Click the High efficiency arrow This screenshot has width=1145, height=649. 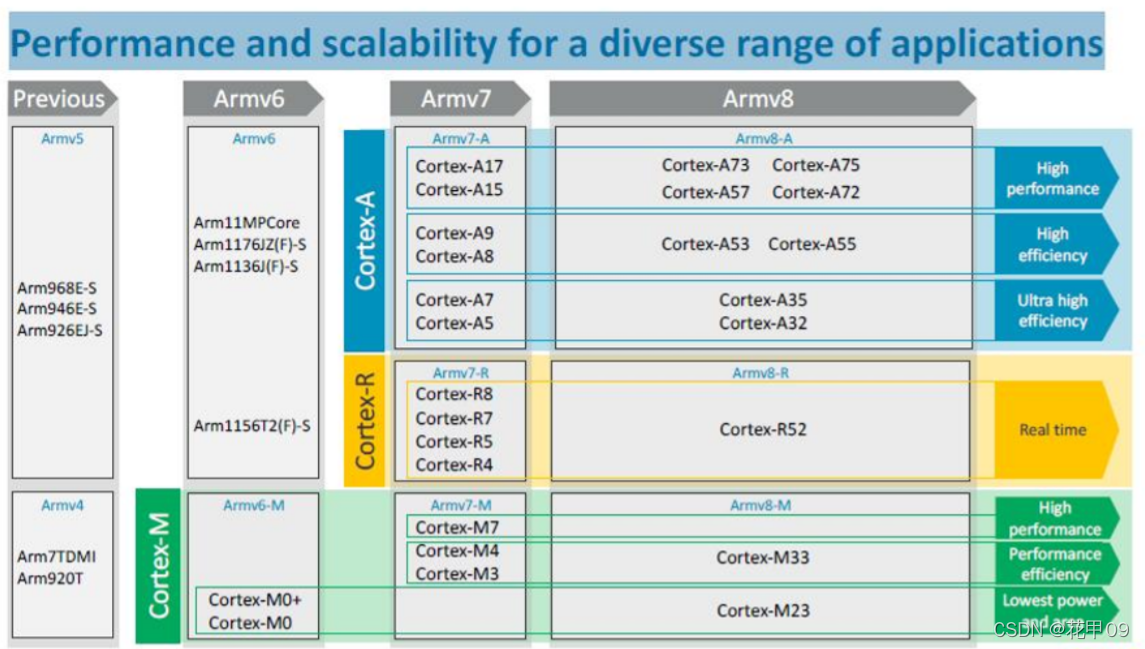tap(1056, 245)
